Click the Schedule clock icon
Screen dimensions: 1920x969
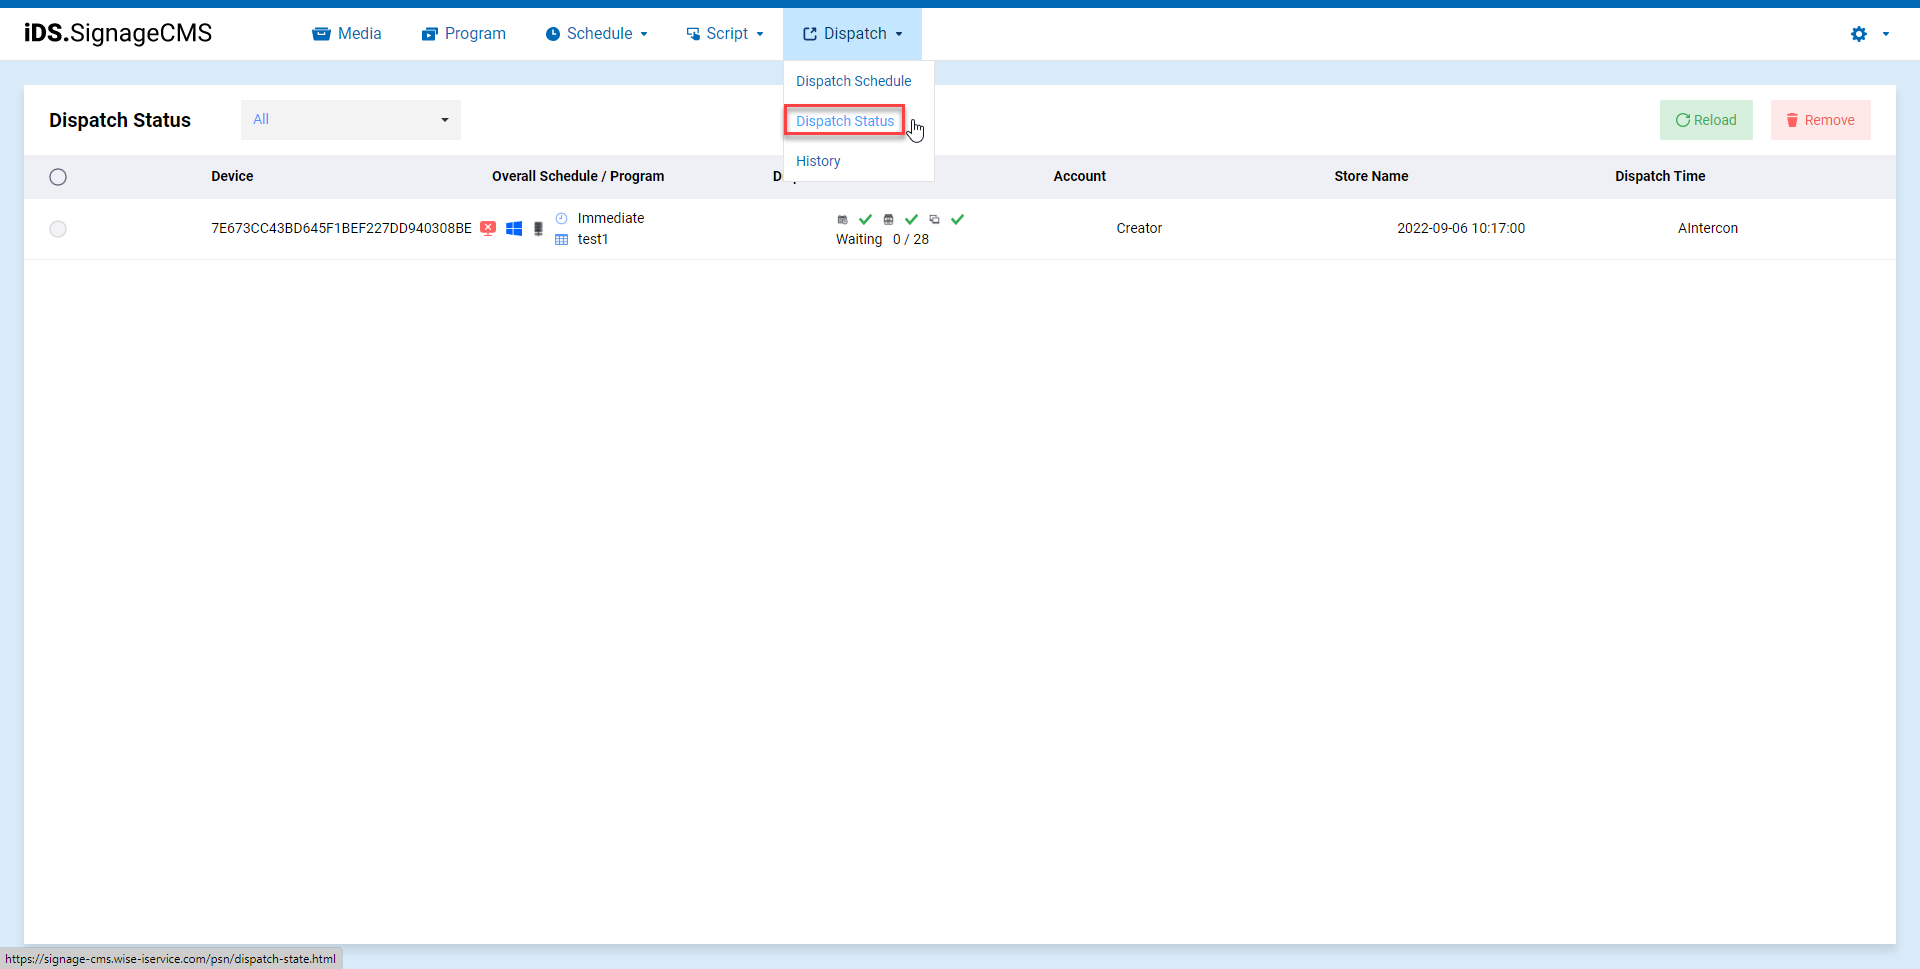pos(552,34)
